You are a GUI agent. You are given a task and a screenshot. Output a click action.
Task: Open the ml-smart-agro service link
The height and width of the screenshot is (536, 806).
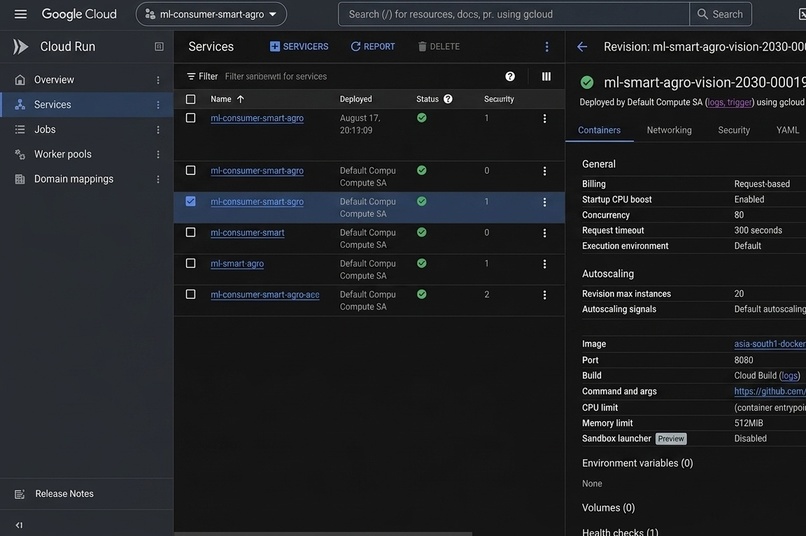click(x=237, y=264)
